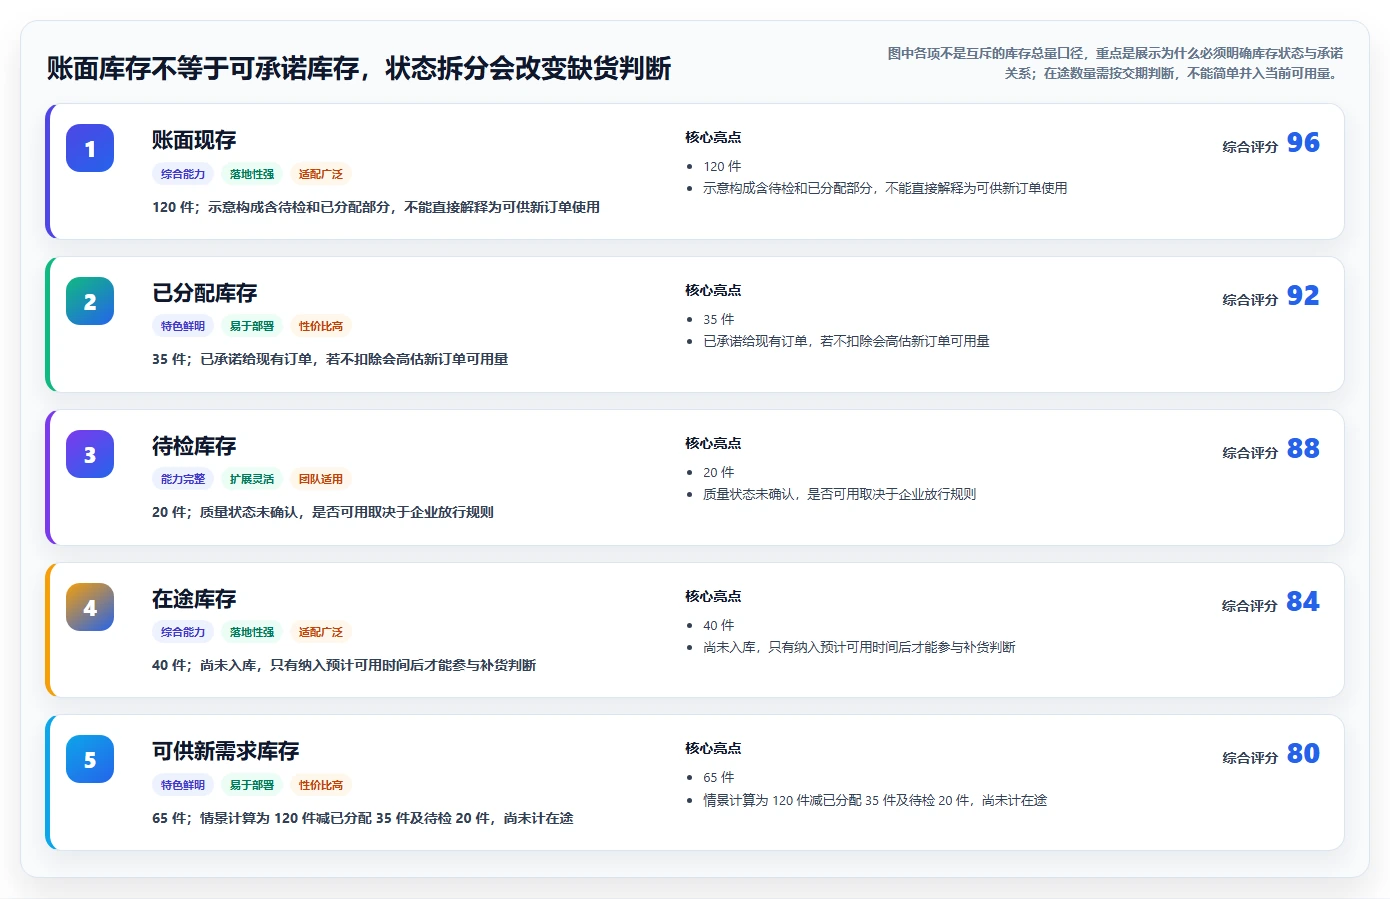Click the 能力完整 tag under 待检库存
Image resolution: width=1390 pixels, height=899 pixels.
click(x=183, y=479)
